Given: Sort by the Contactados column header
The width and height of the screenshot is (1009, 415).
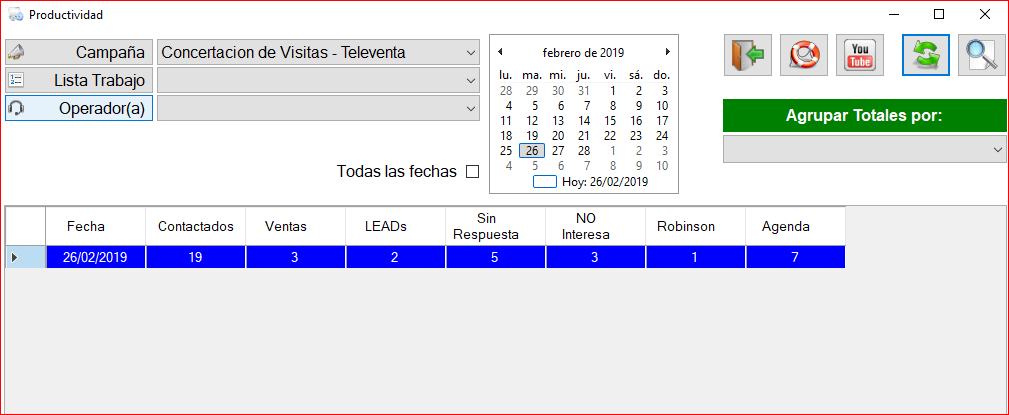Looking at the screenshot, I should click(196, 226).
